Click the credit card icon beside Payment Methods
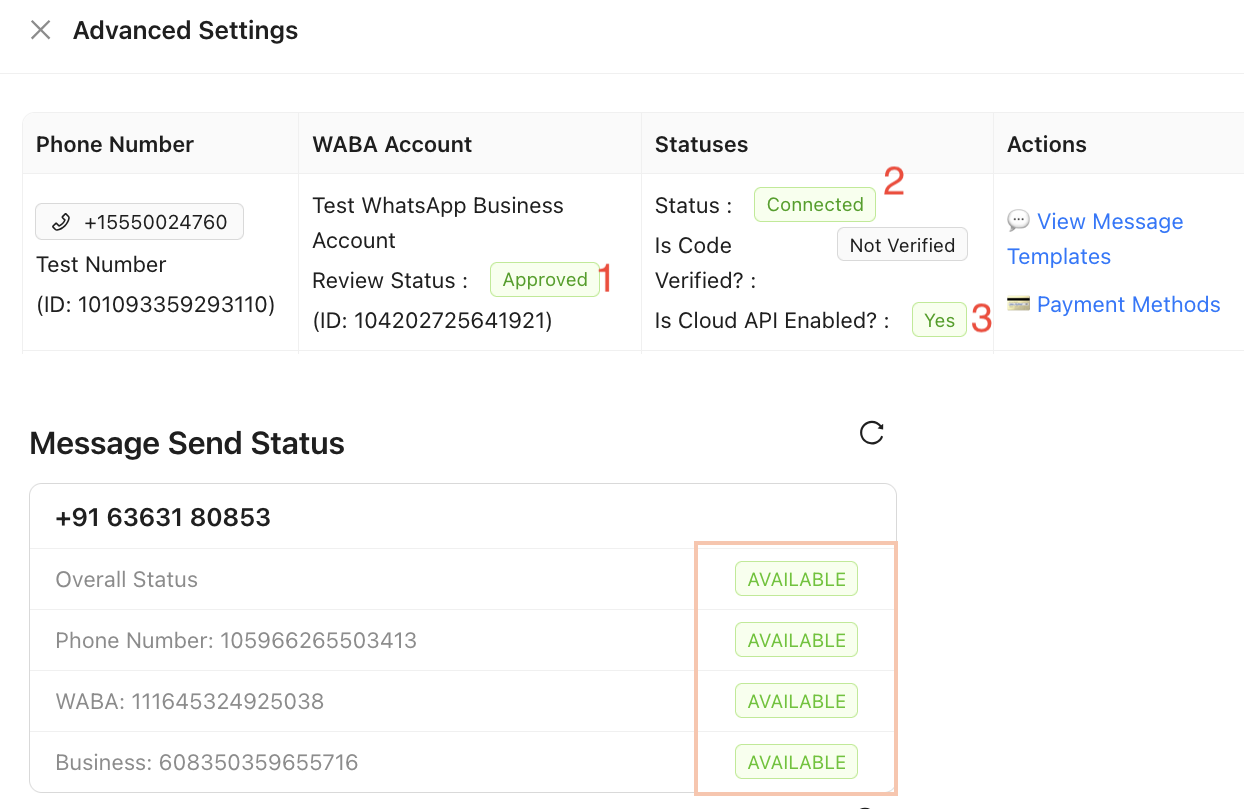The width and height of the screenshot is (1244, 809). 1018,303
